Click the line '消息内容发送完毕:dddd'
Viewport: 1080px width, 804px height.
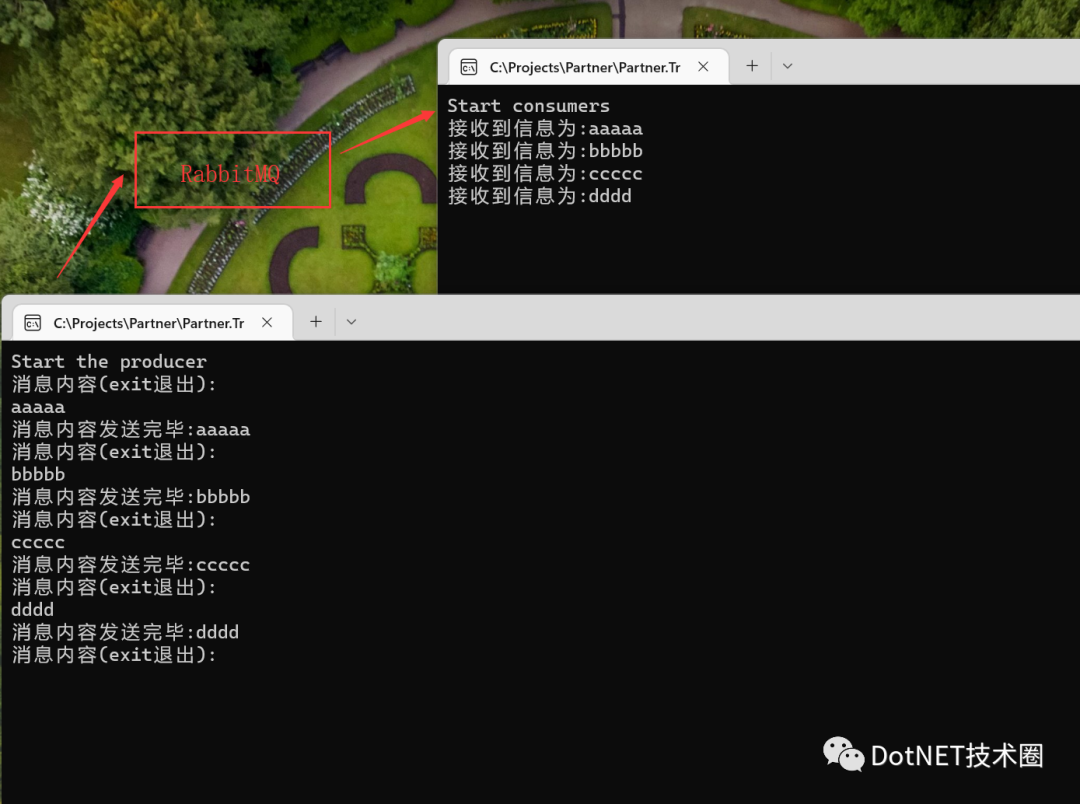125,632
